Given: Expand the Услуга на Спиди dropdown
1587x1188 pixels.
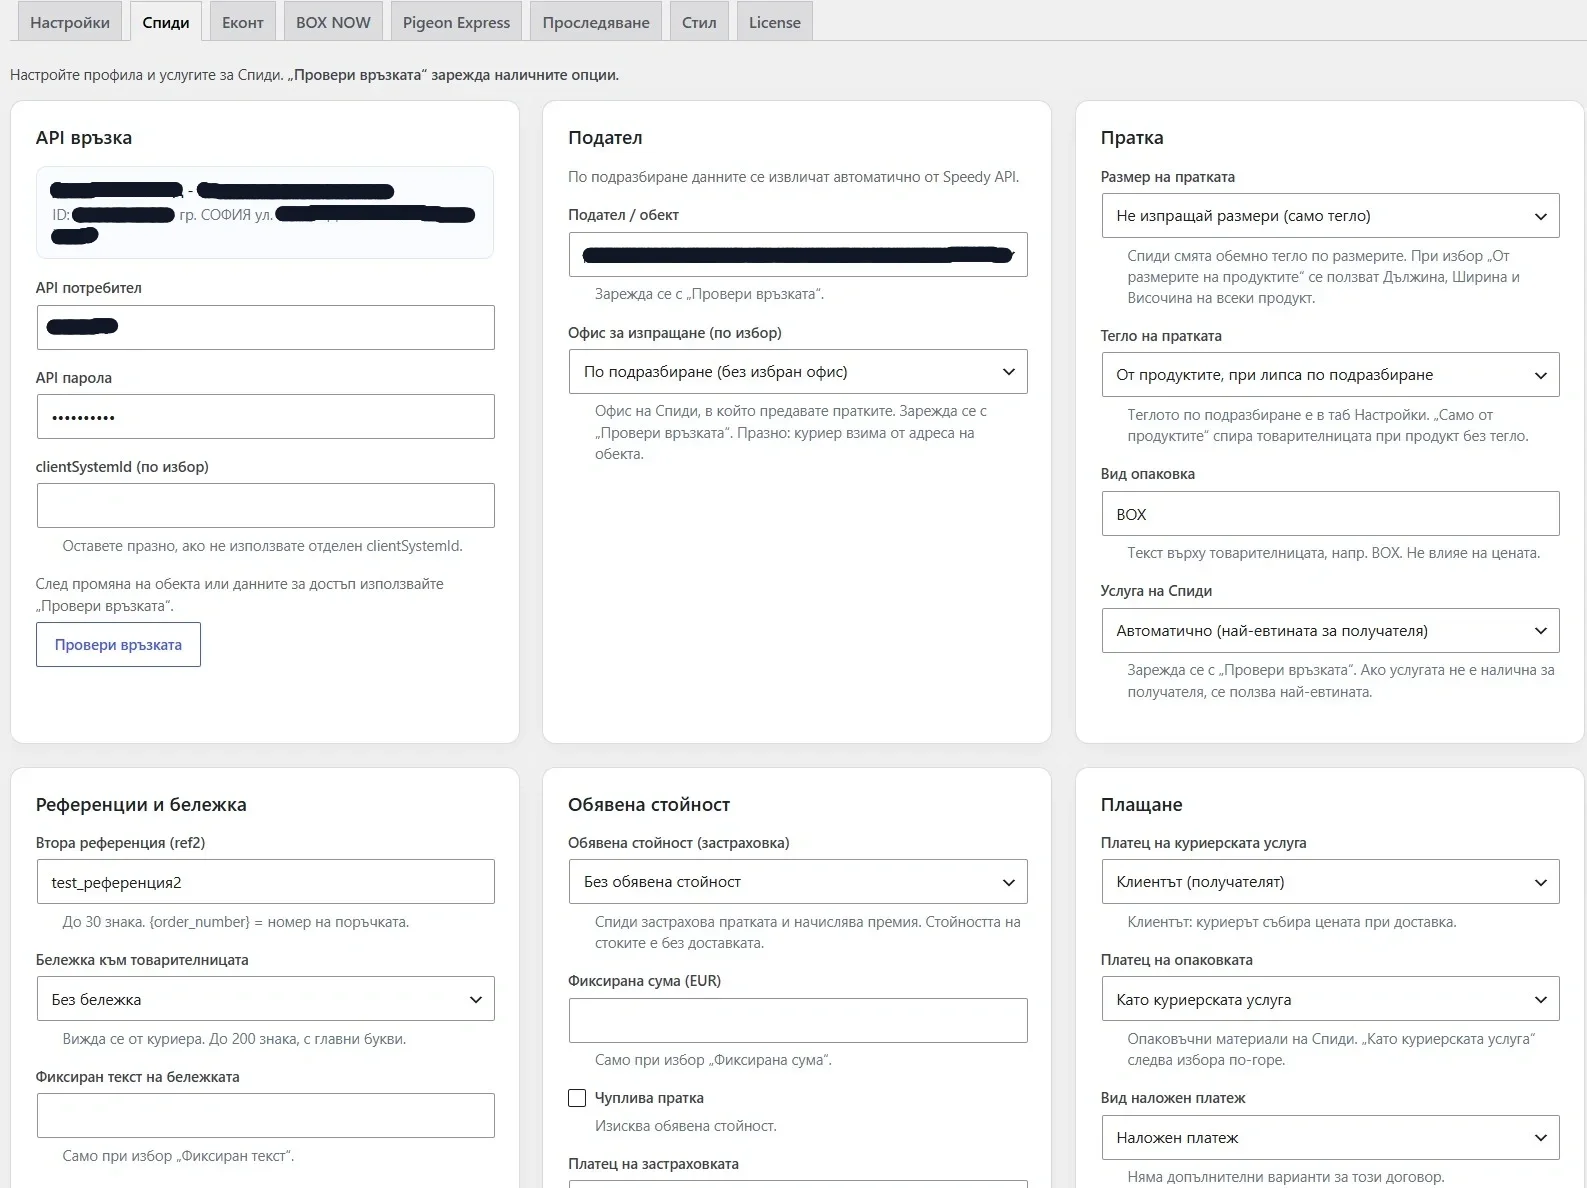Looking at the screenshot, I should 1330,631.
